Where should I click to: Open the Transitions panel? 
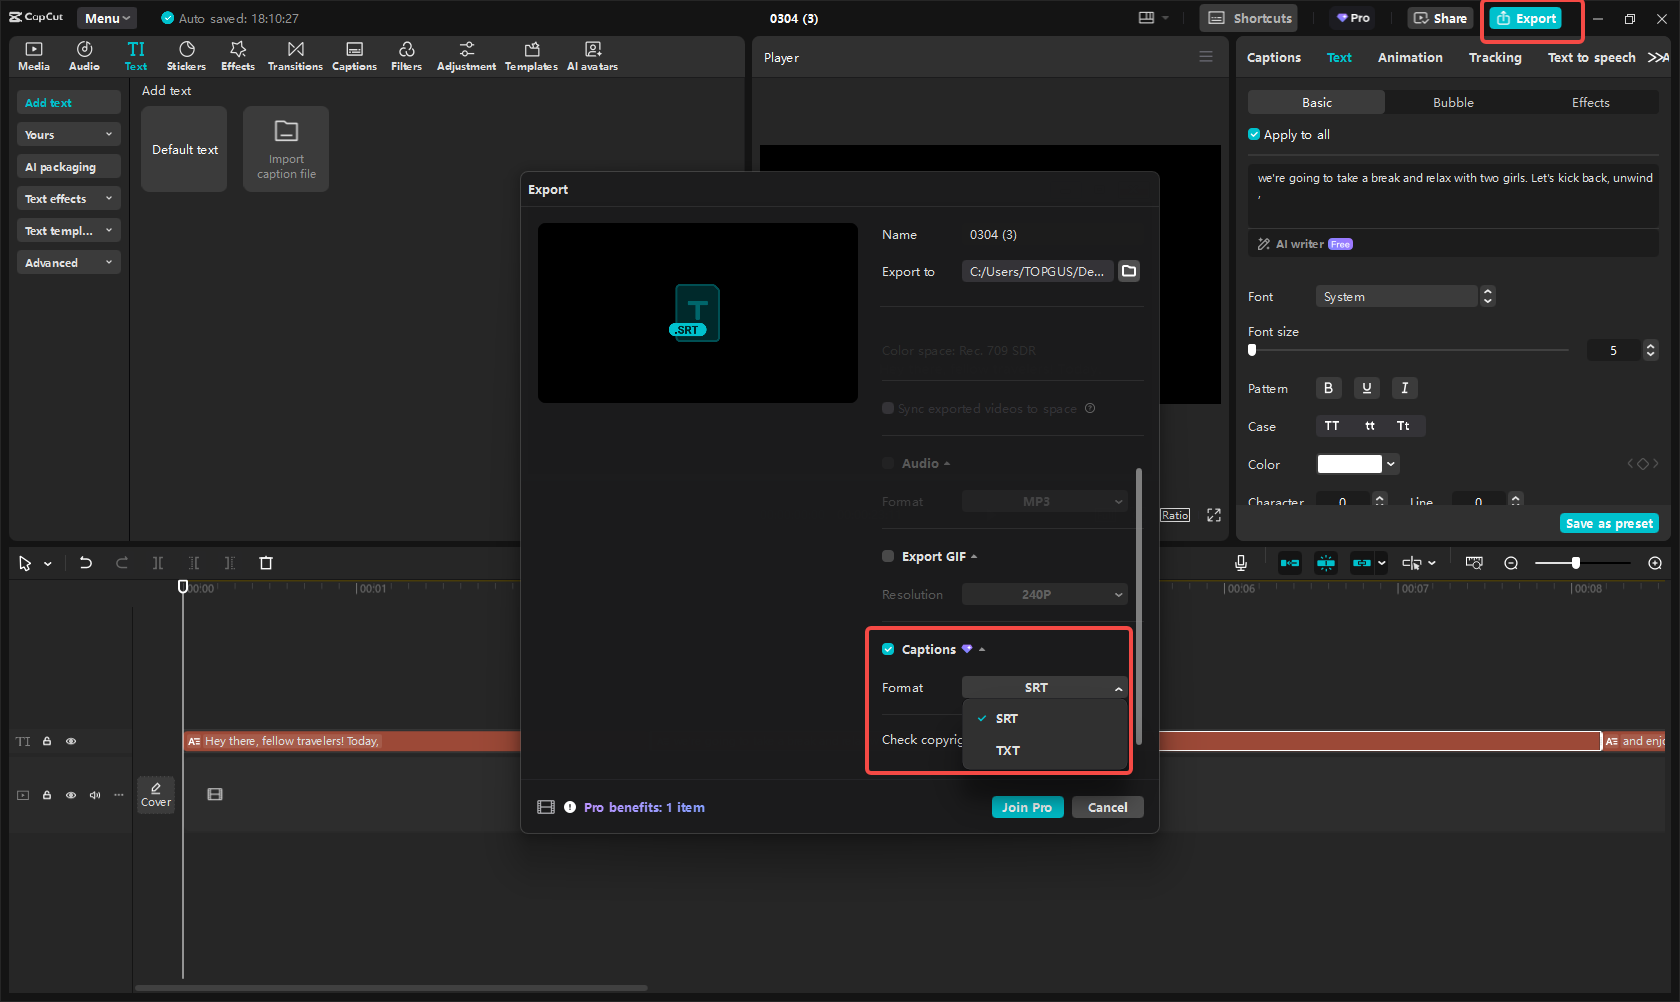(x=295, y=55)
